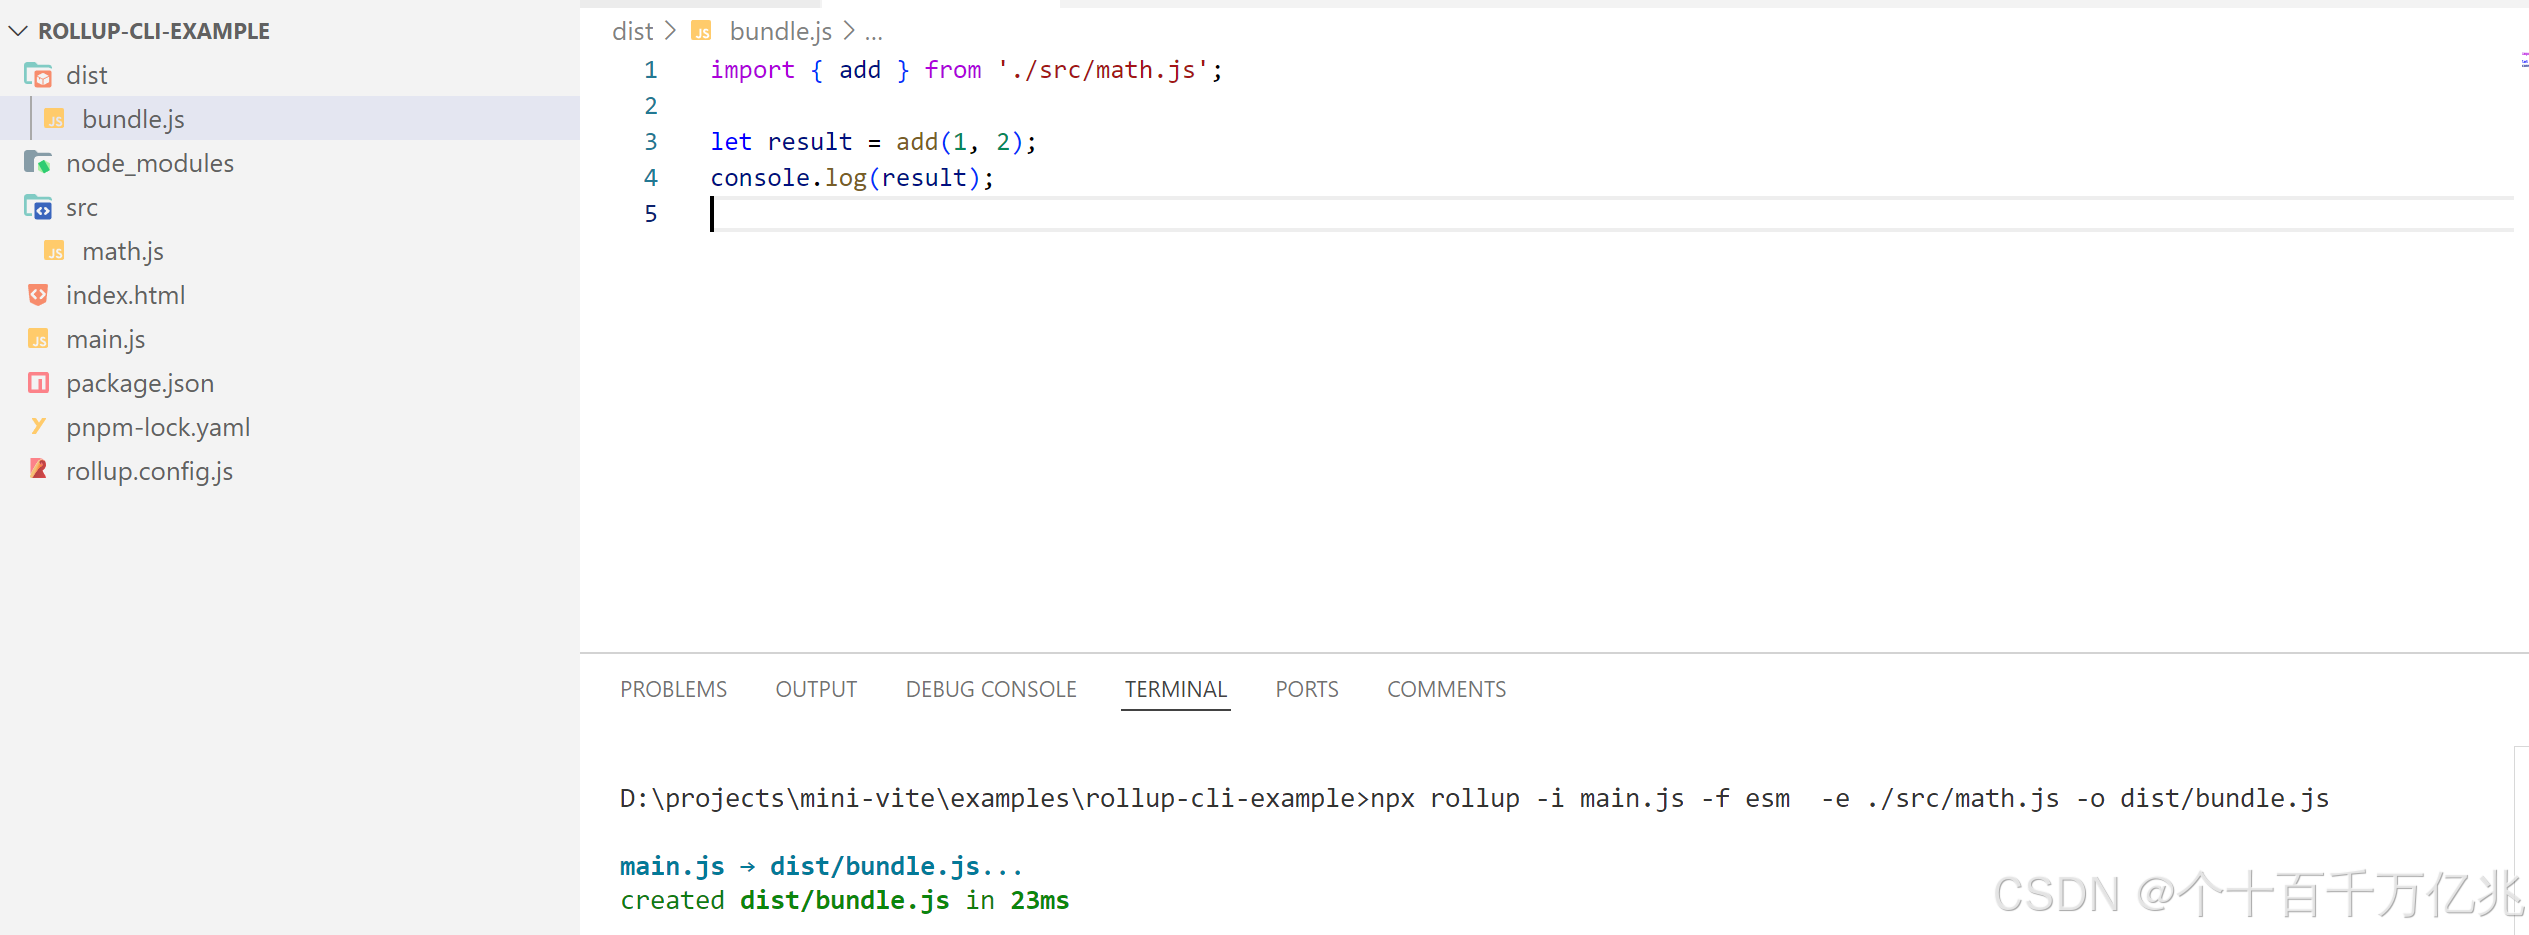Click the './src/math.js' string in code

1102,70
